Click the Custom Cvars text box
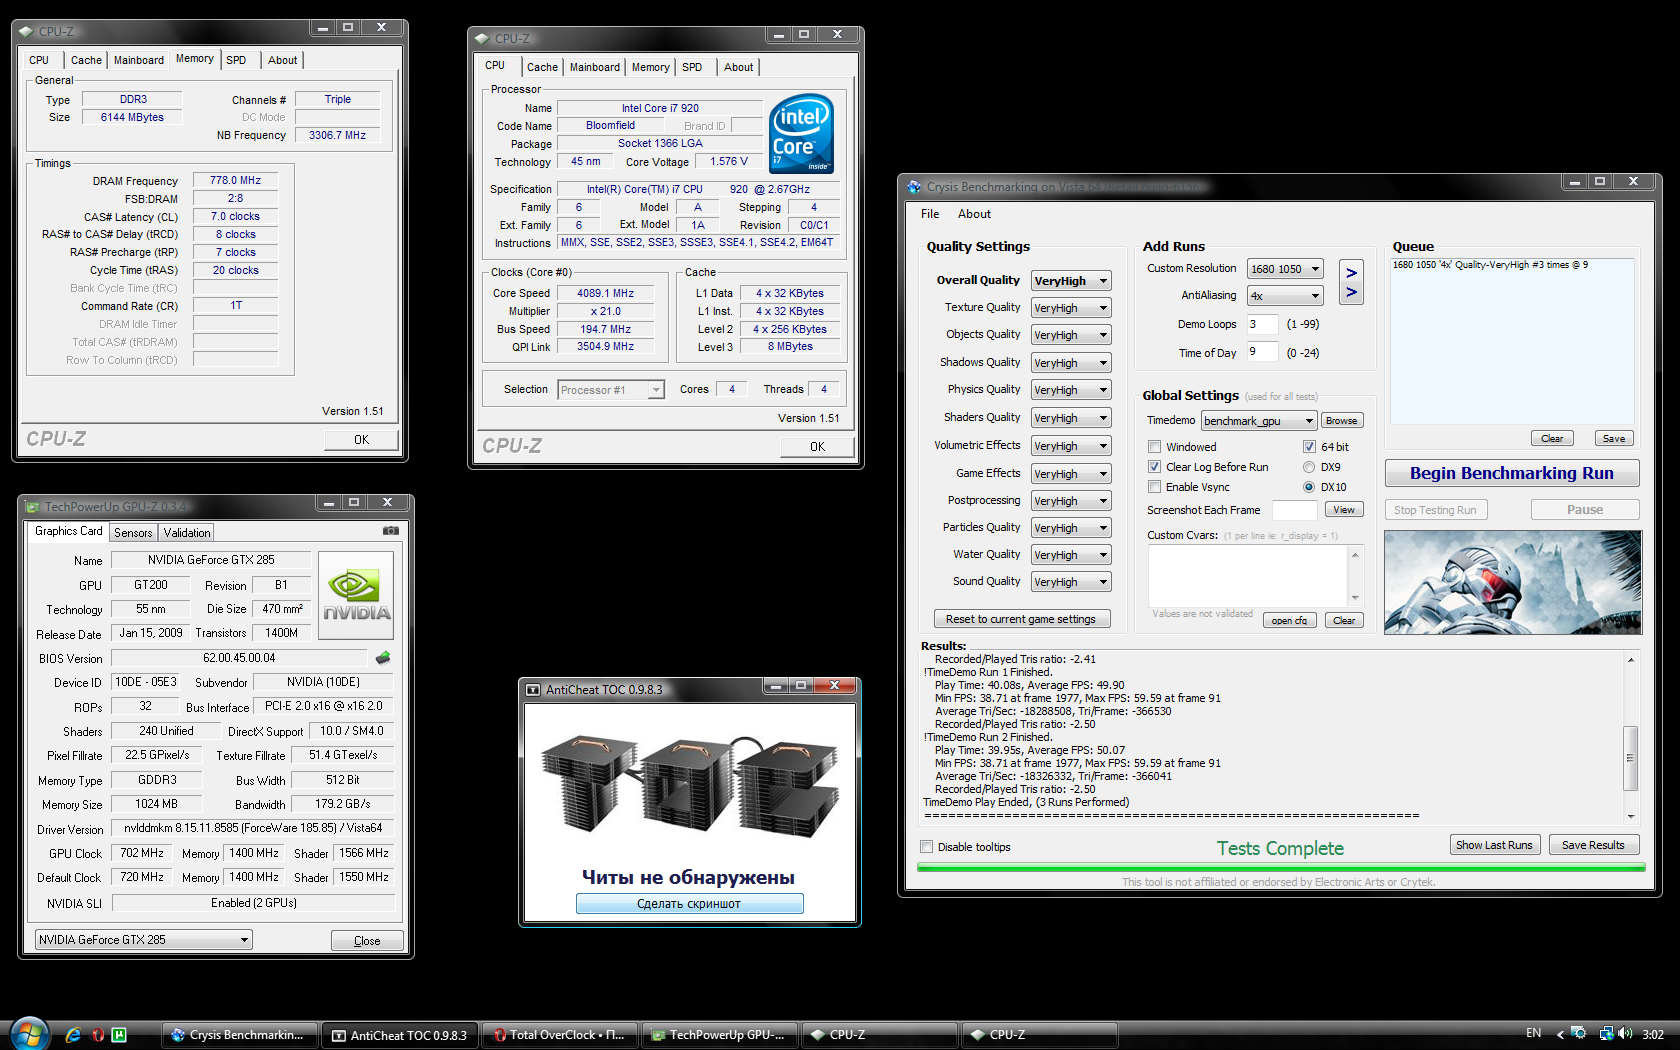Image resolution: width=1680 pixels, height=1050 pixels. [x=1255, y=575]
